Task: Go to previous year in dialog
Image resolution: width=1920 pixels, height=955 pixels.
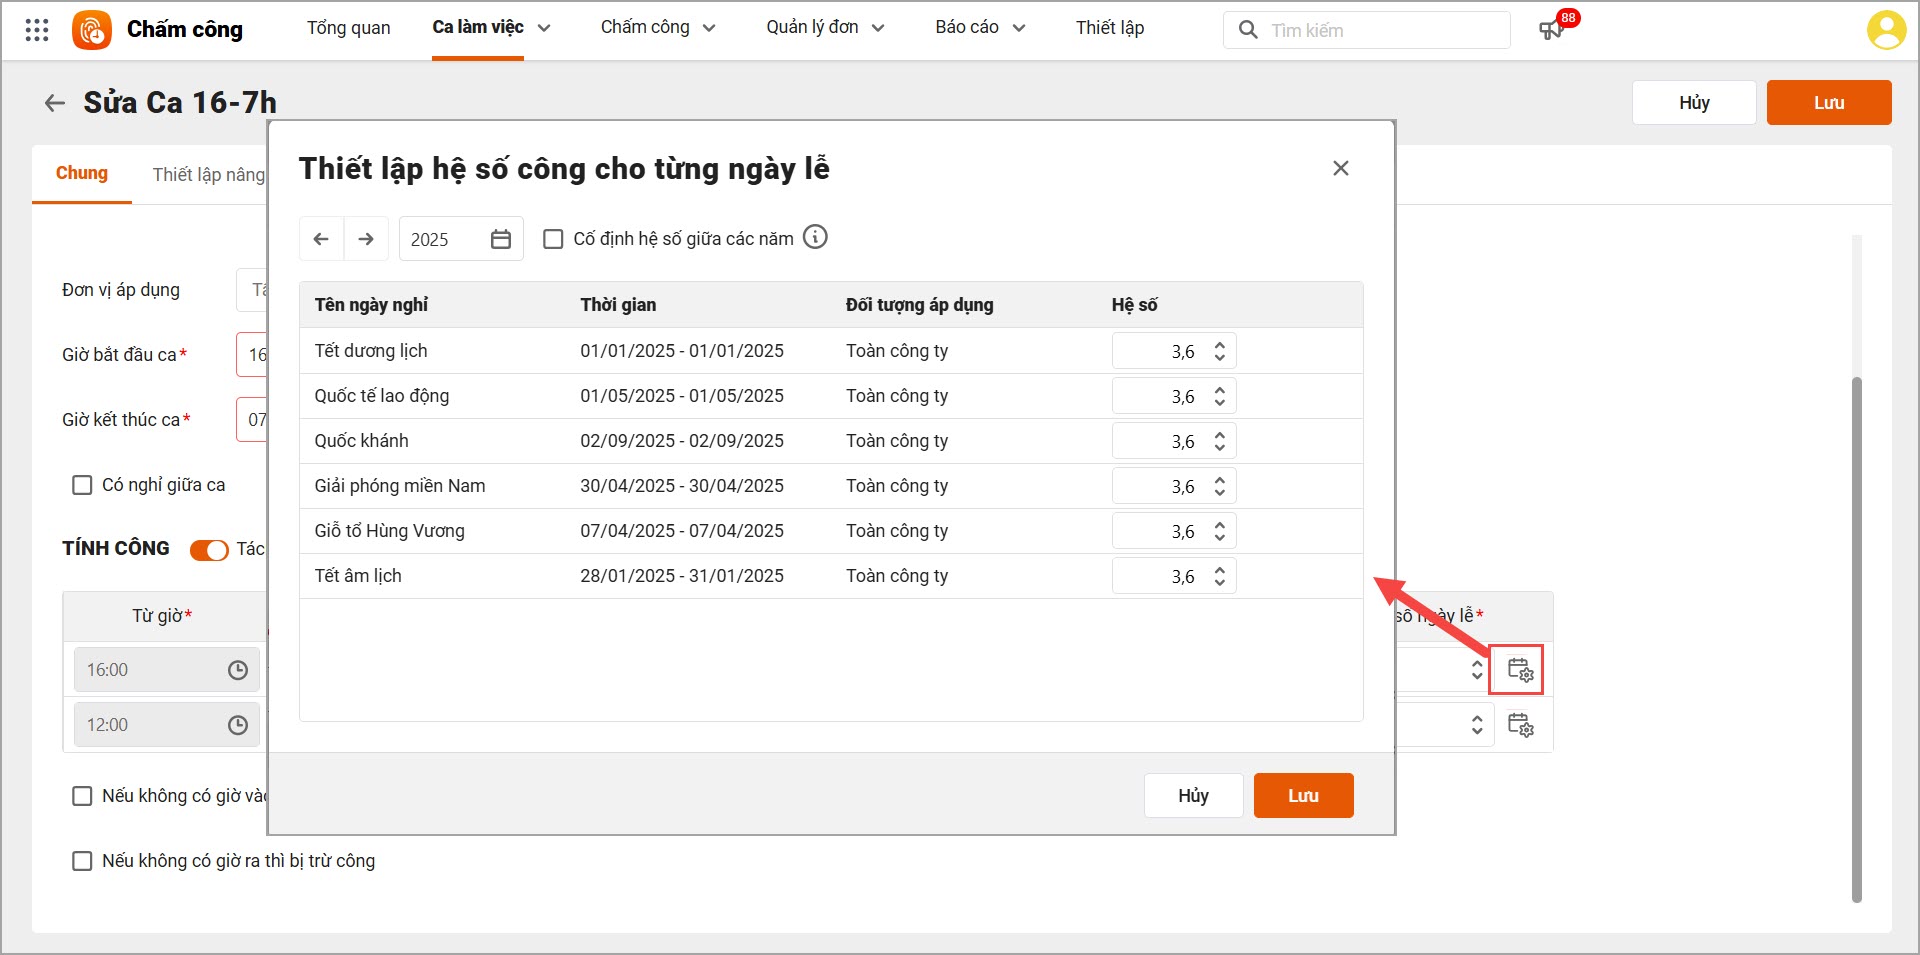Action: (321, 239)
